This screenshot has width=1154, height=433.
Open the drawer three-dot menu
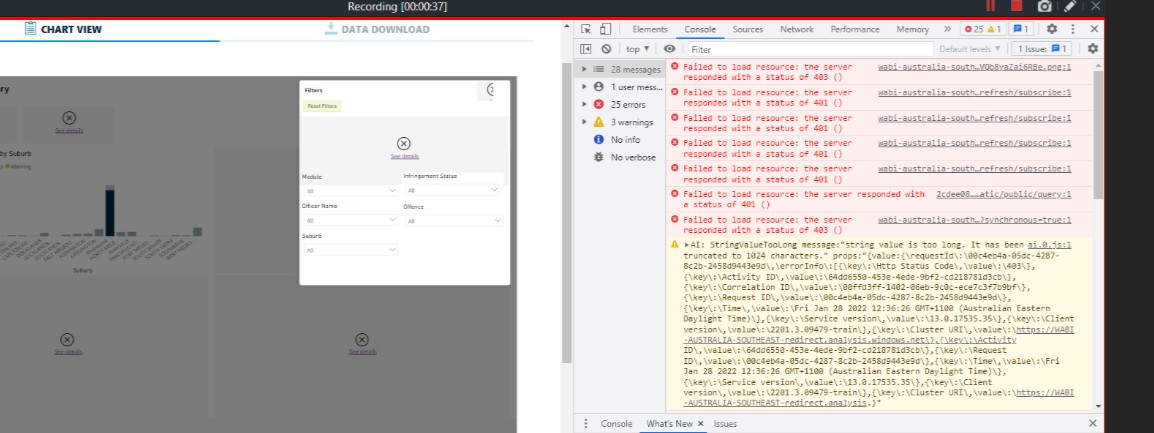(586, 424)
